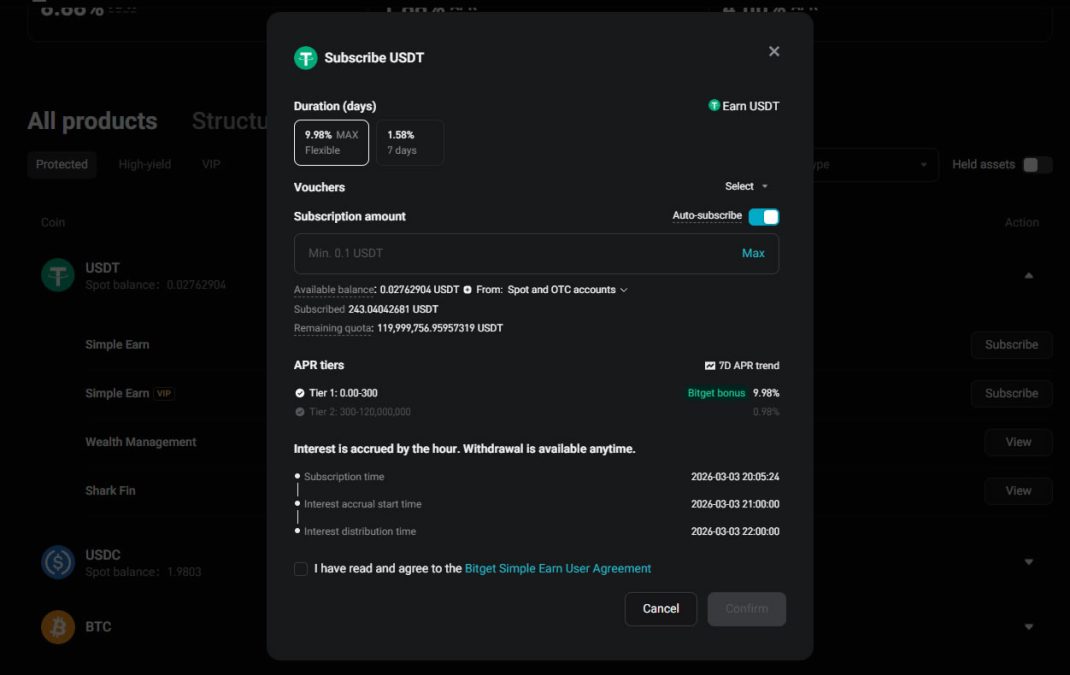Open the product type dropdown behind dialog
1070x675 pixels.
[876, 164]
